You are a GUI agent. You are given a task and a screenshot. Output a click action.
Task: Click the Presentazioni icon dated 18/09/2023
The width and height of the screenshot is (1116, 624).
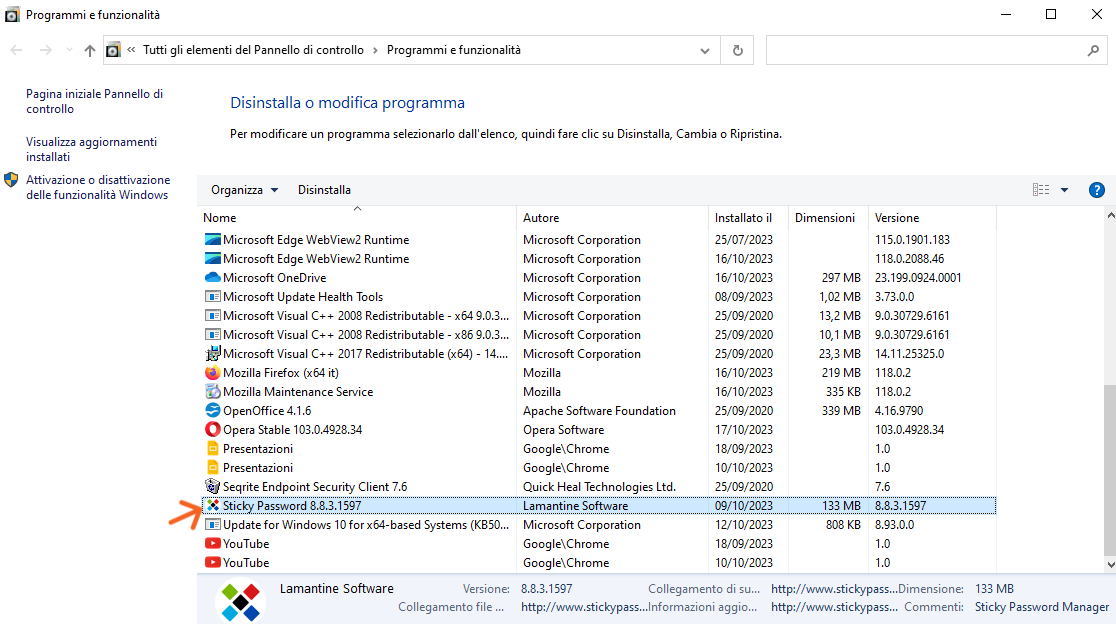[212, 448]
